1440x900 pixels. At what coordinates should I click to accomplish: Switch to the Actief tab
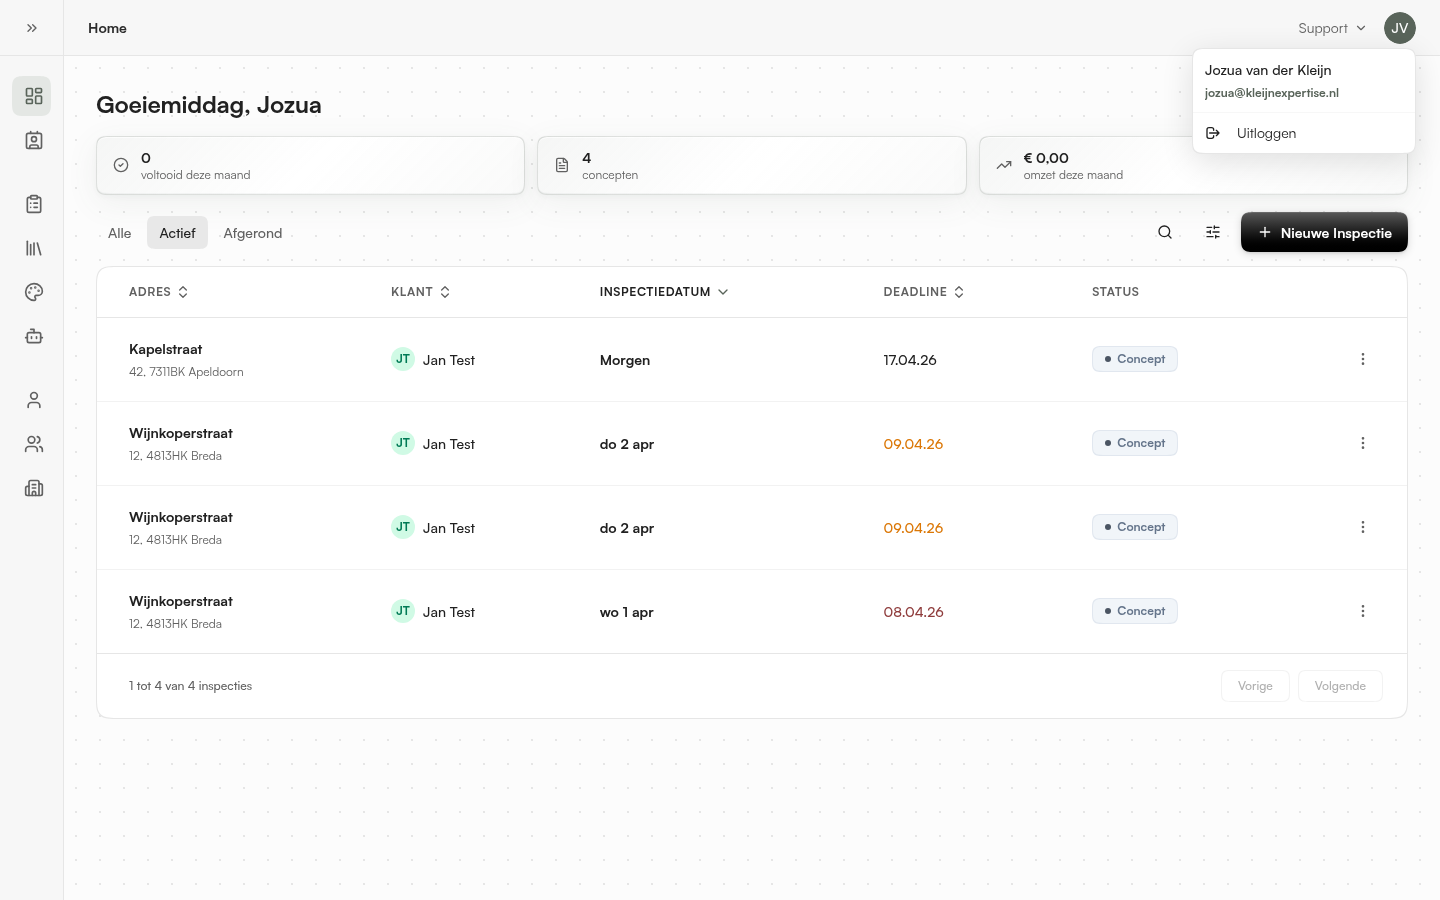point(177,233)
